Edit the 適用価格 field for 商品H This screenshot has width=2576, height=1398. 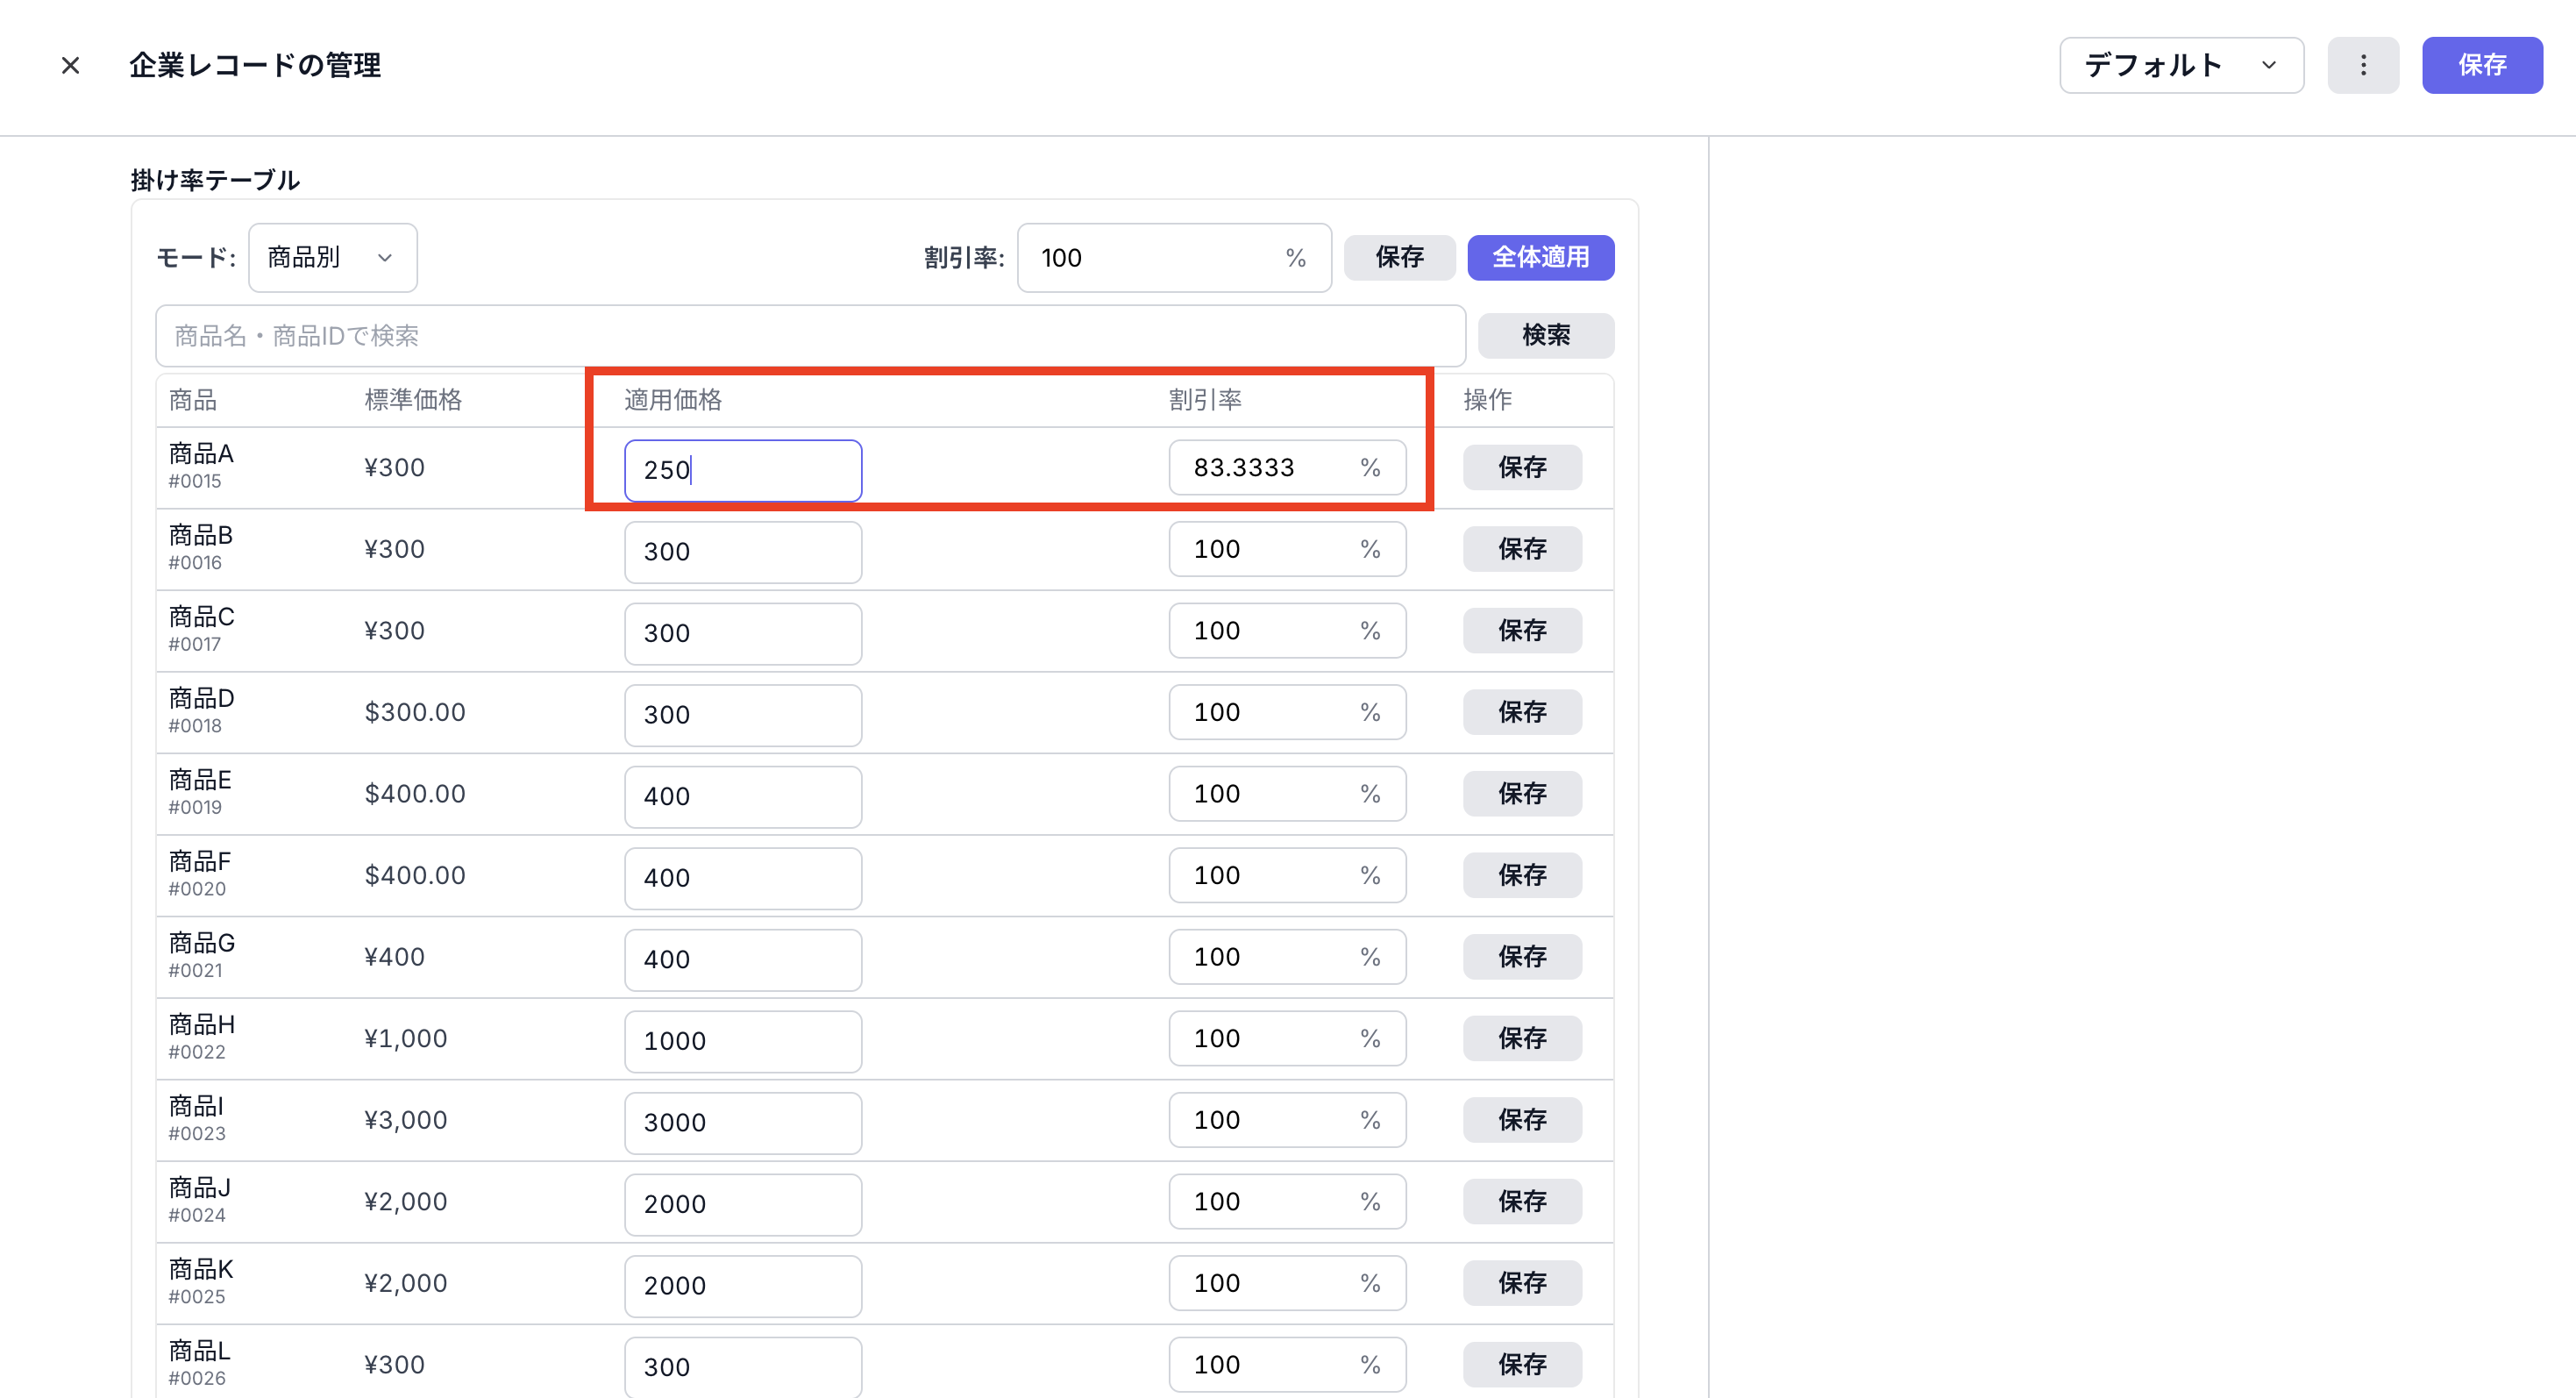(742, 1041)
